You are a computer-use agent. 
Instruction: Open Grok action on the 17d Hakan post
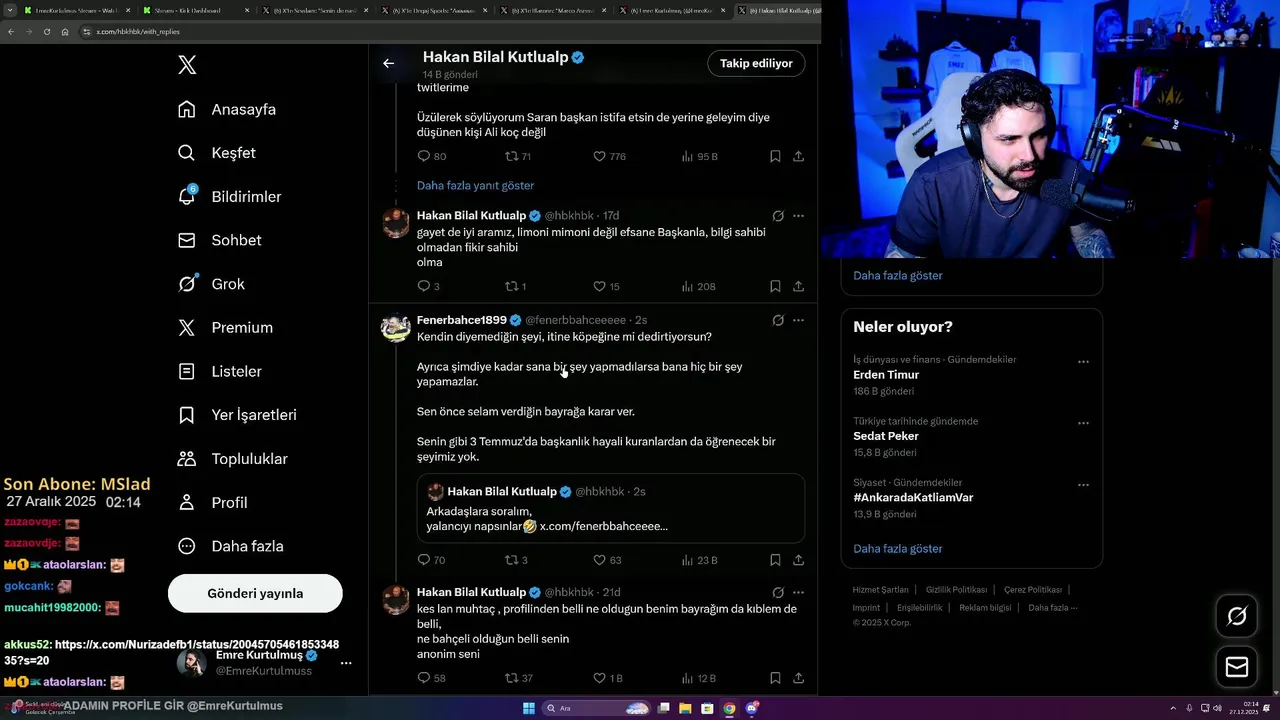(777, 215)
